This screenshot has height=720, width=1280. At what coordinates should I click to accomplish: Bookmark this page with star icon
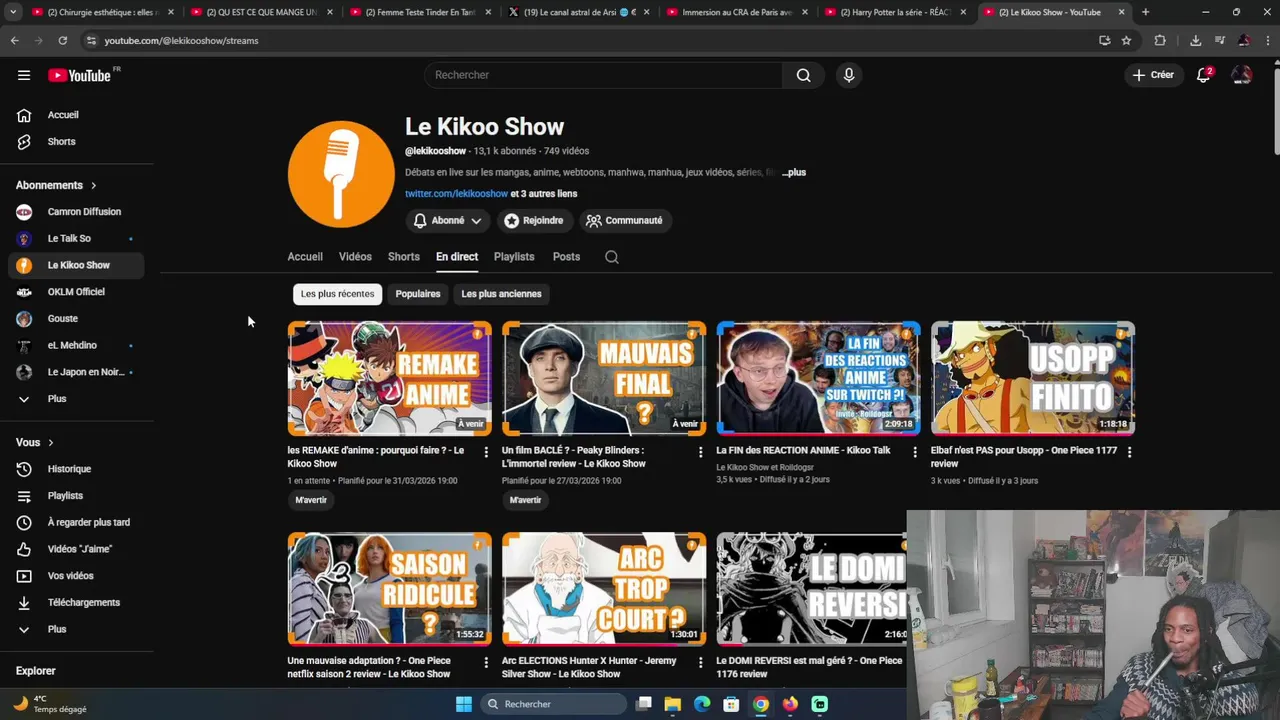click(x=1126, y=40)
